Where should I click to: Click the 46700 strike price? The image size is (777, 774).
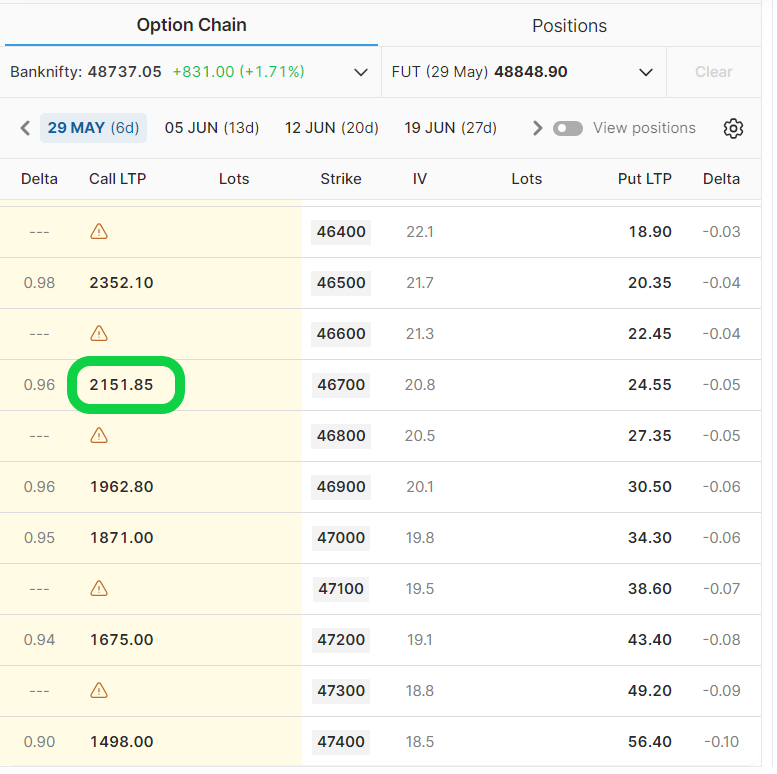tap(341, 385)
